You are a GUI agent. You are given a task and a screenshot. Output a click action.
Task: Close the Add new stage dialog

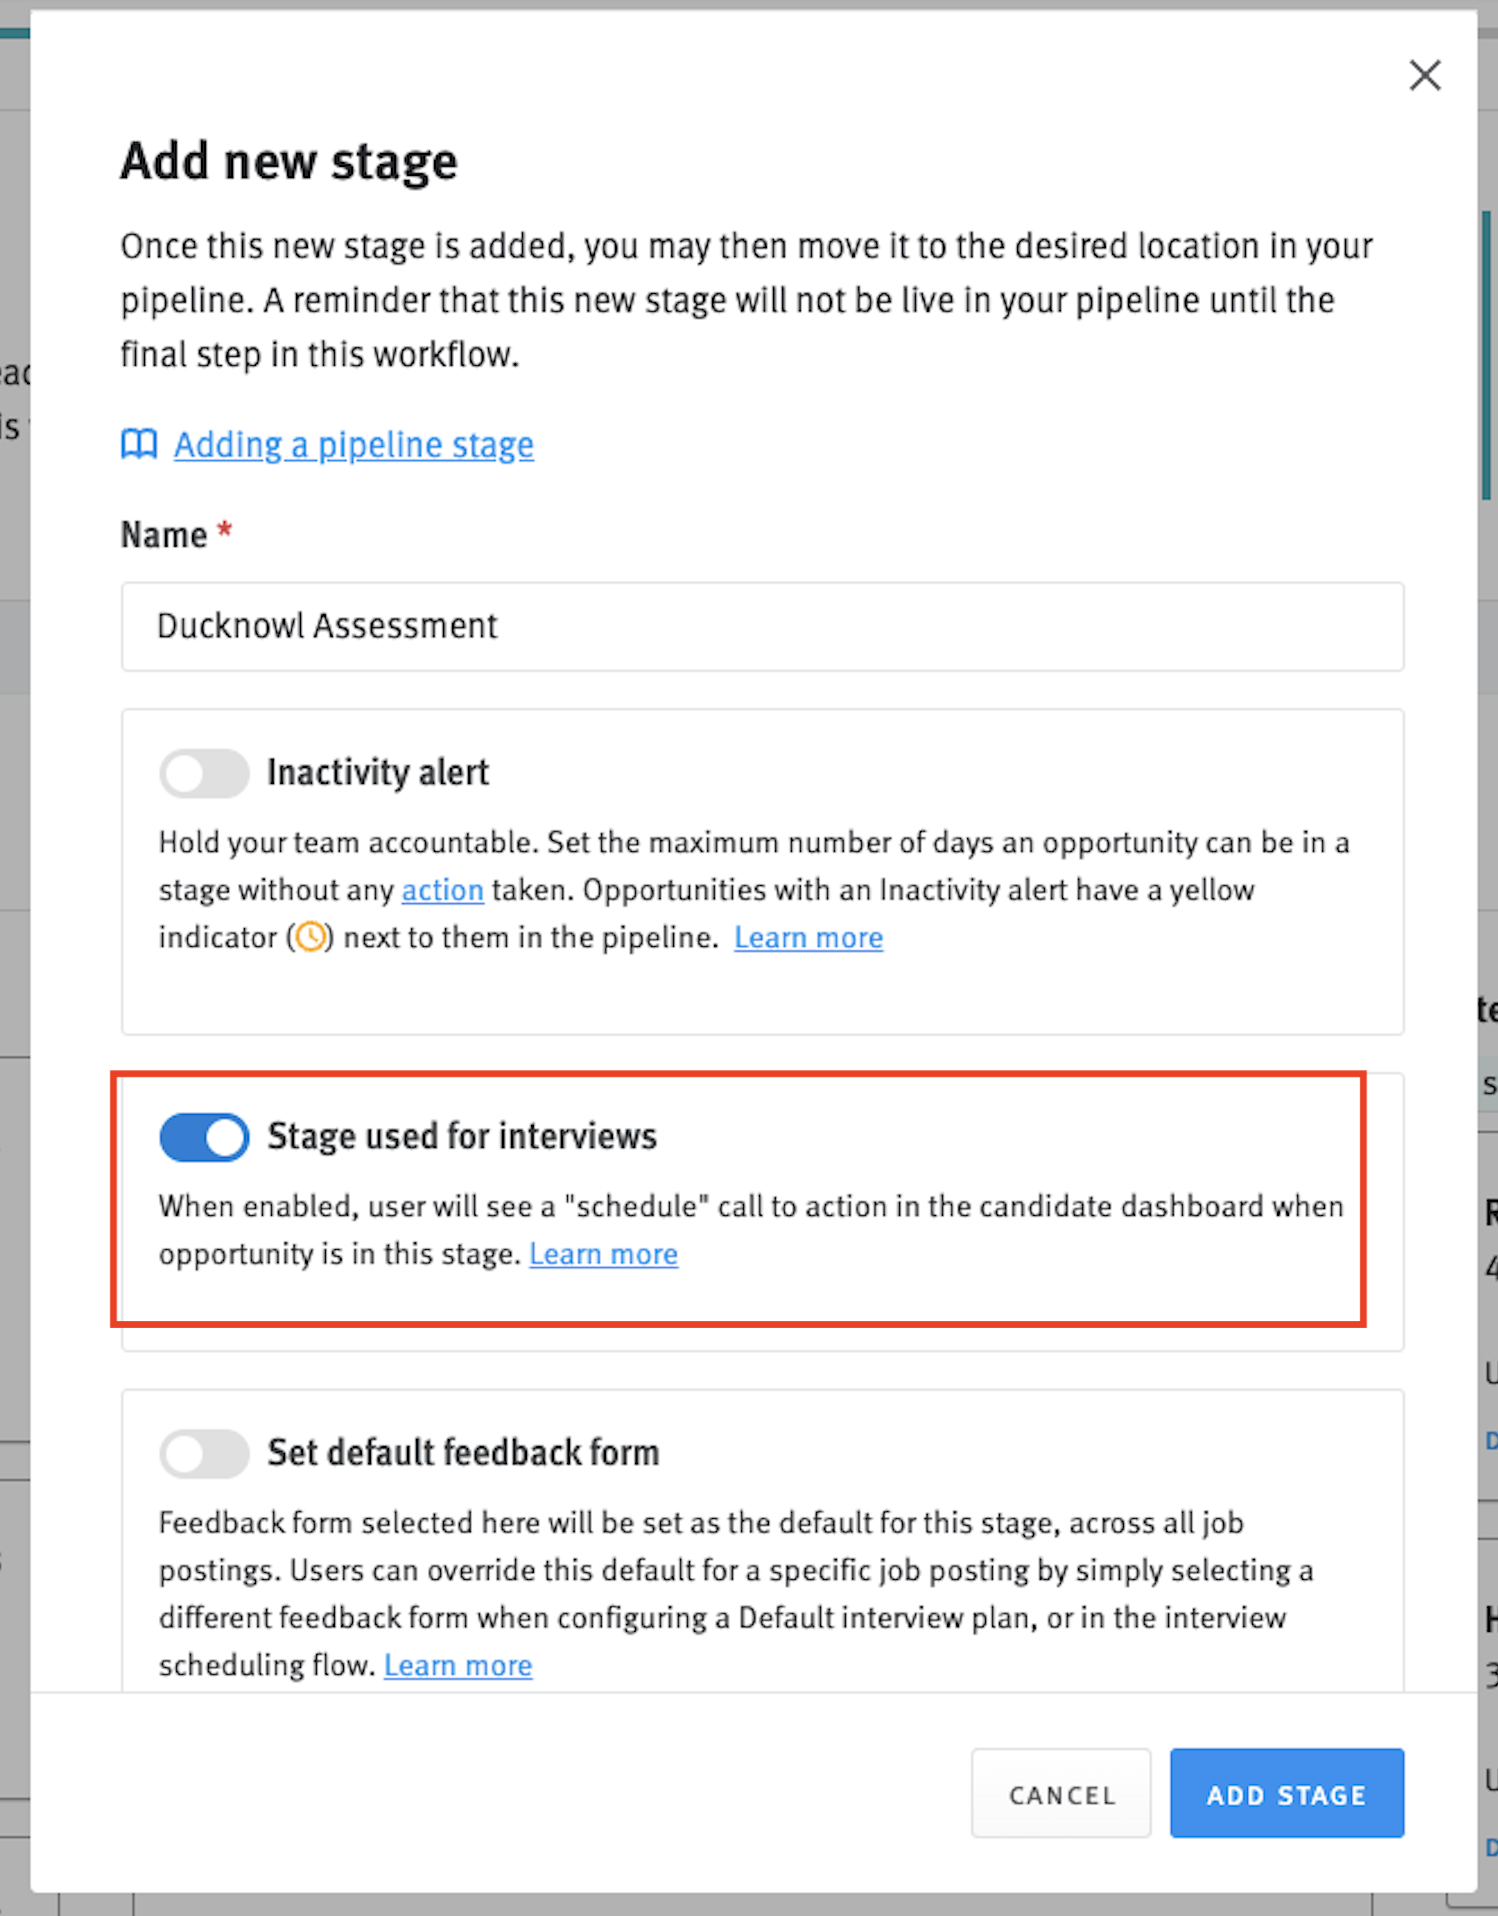[x=1425, y=75]
